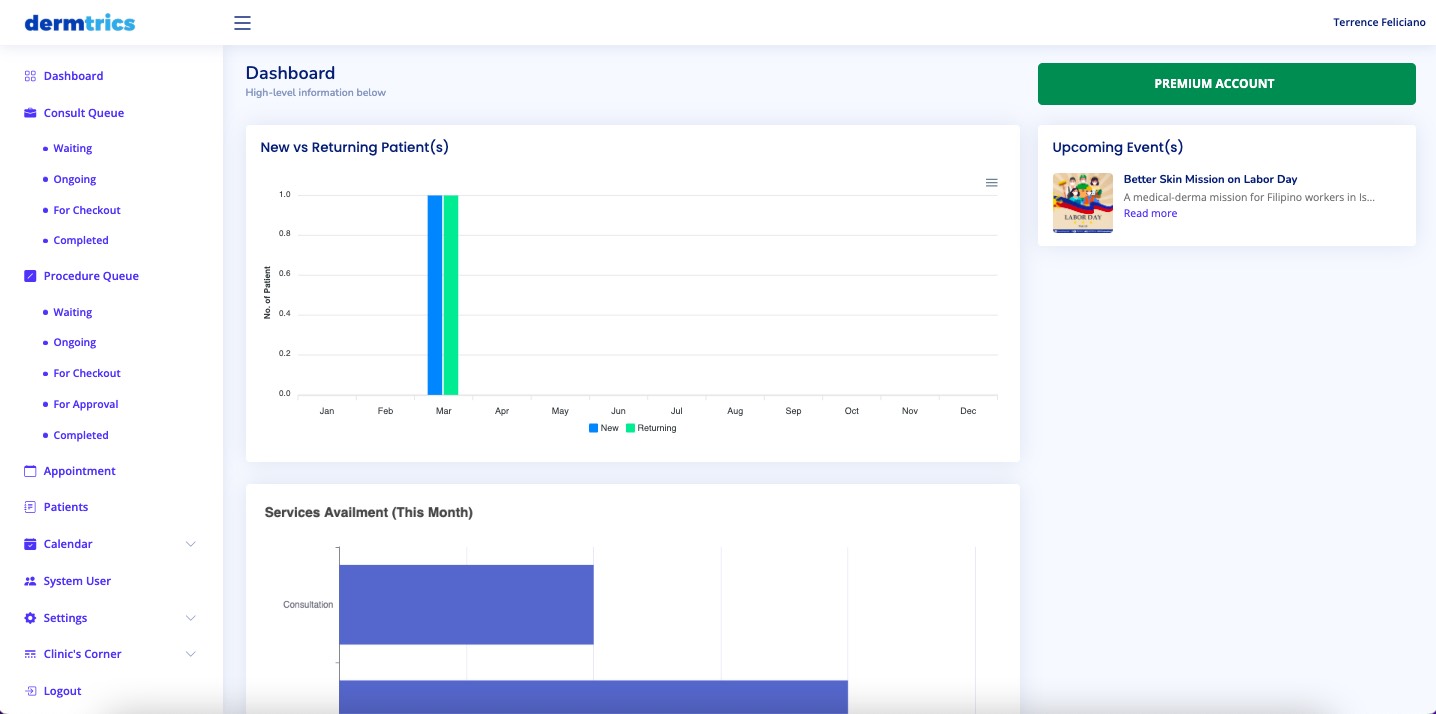Click the Calendar menu label
Viewport: 1436px width, 714px height.
click(68, 544)
